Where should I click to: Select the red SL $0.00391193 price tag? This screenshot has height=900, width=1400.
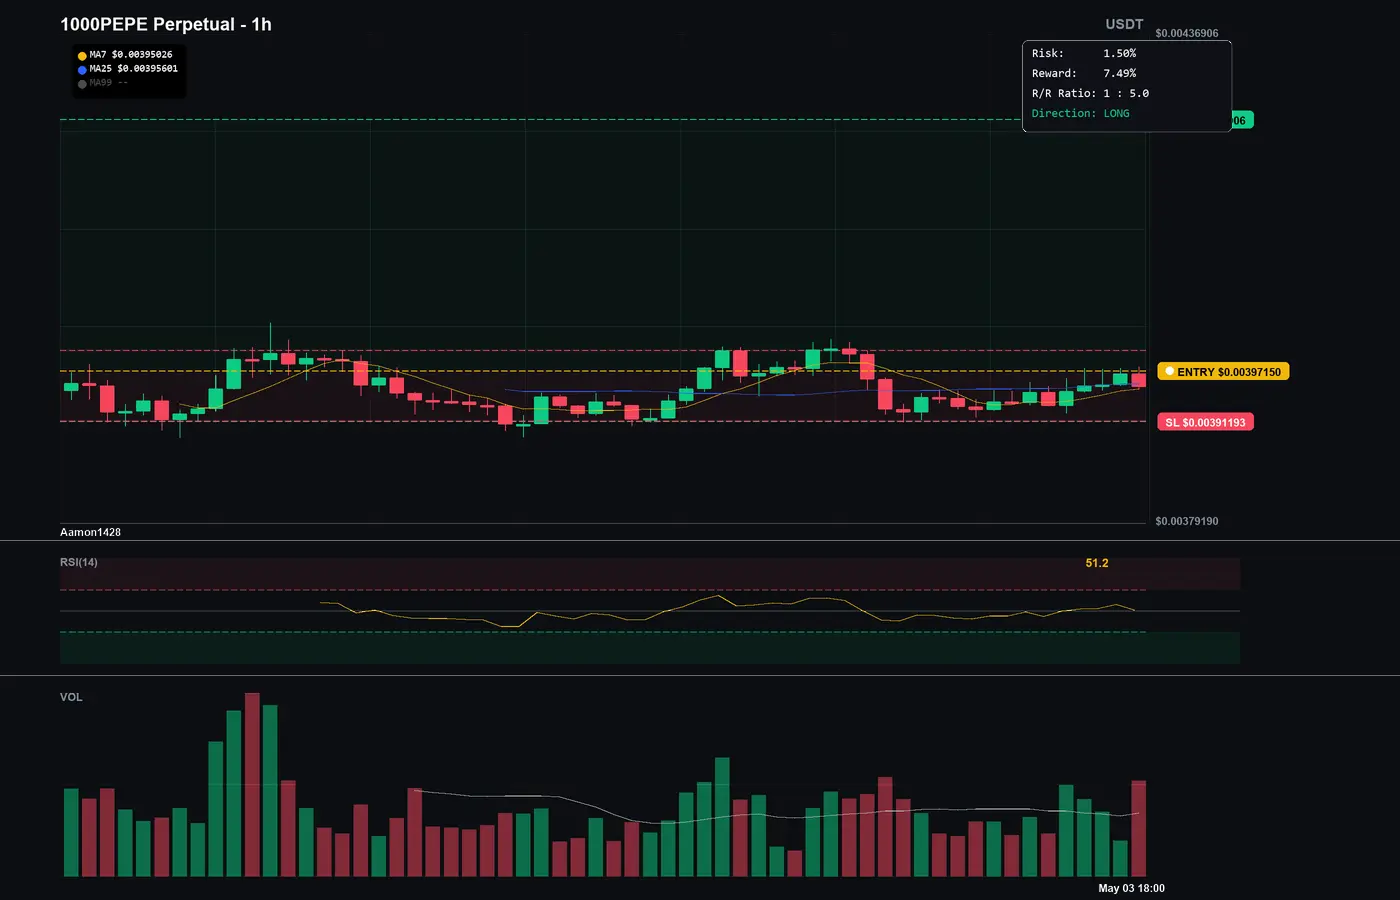(1205, 422)
